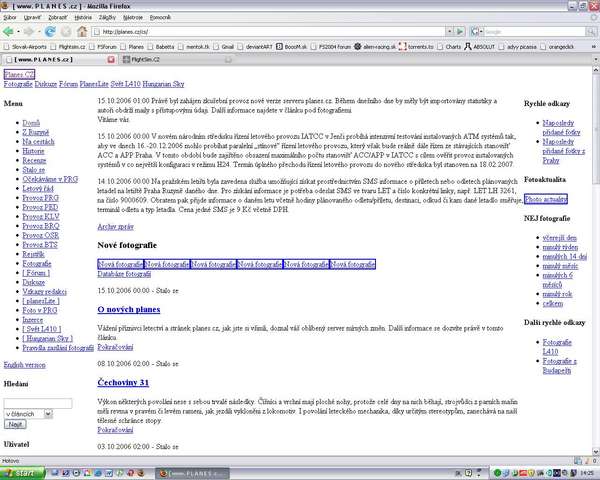Click the system tray clock
Viewport: 600px width, 480px height.
(587, 473)
